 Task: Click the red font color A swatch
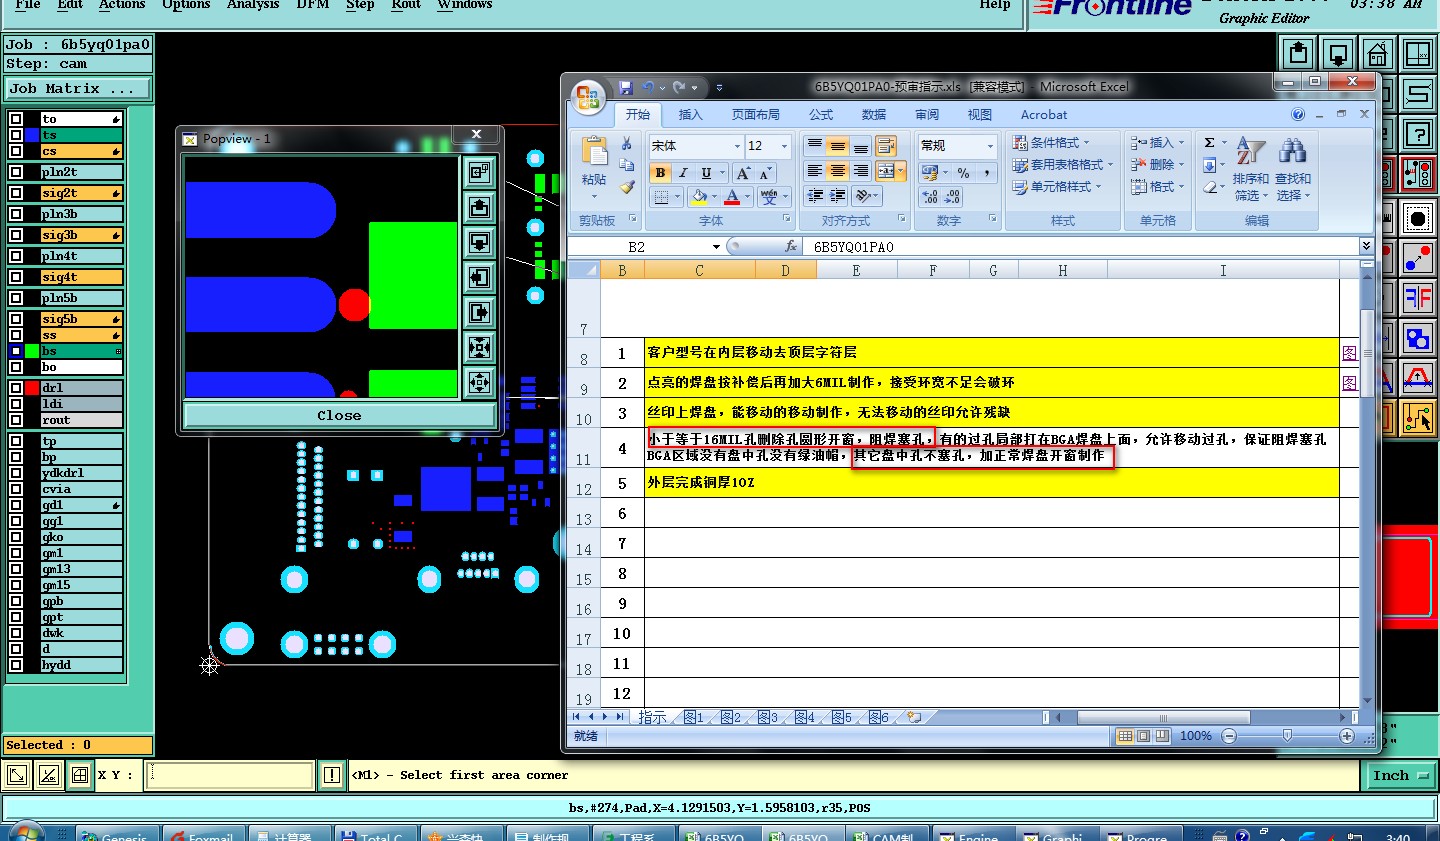click(732, 197)
